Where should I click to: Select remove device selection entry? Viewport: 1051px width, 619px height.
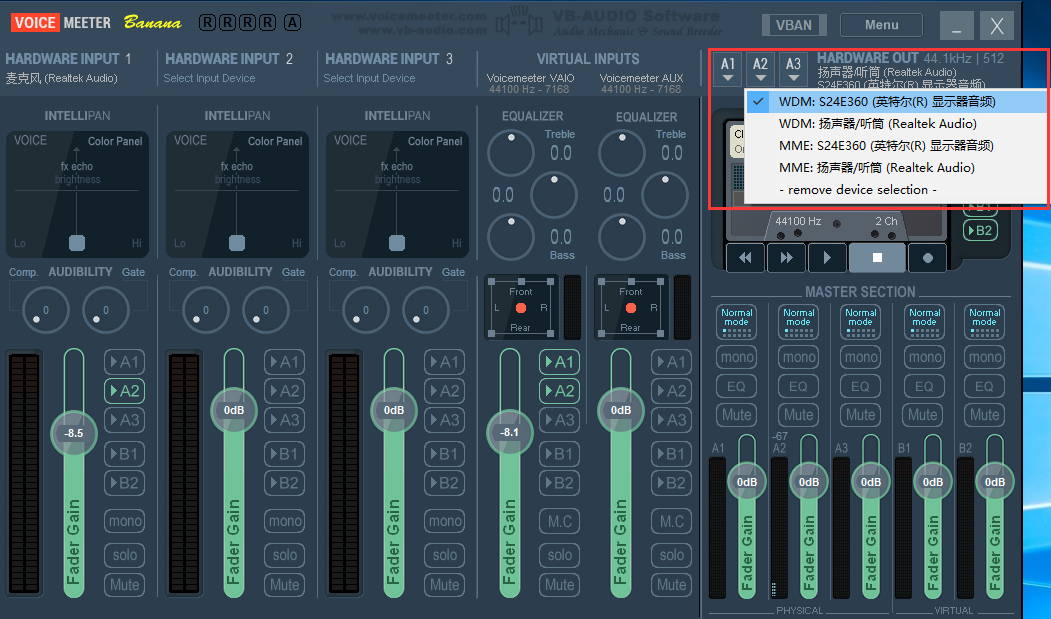896,190
